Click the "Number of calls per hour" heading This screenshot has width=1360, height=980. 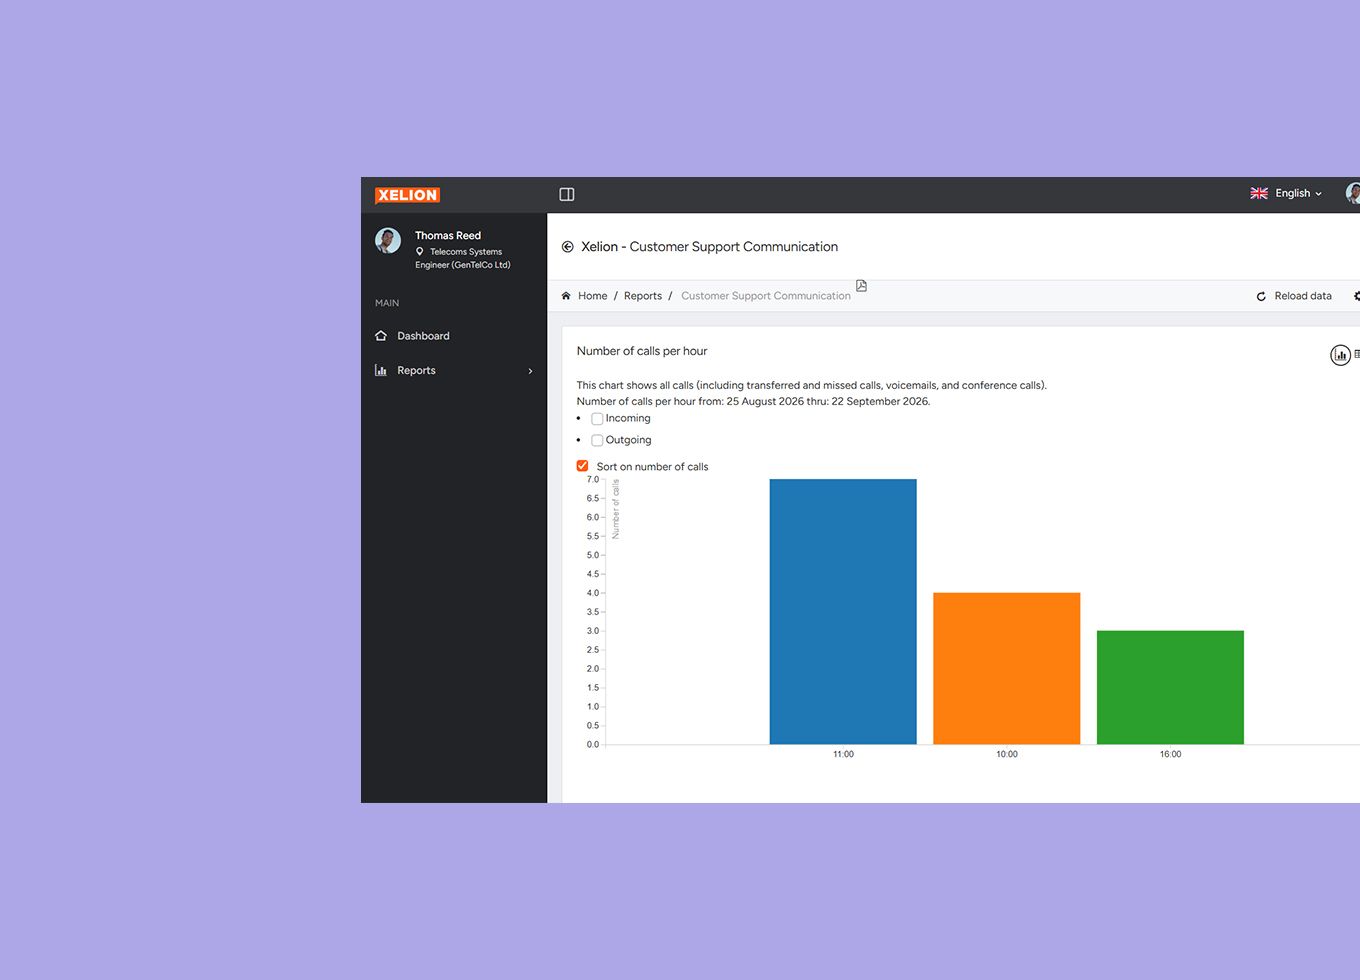tap(642, 351)
